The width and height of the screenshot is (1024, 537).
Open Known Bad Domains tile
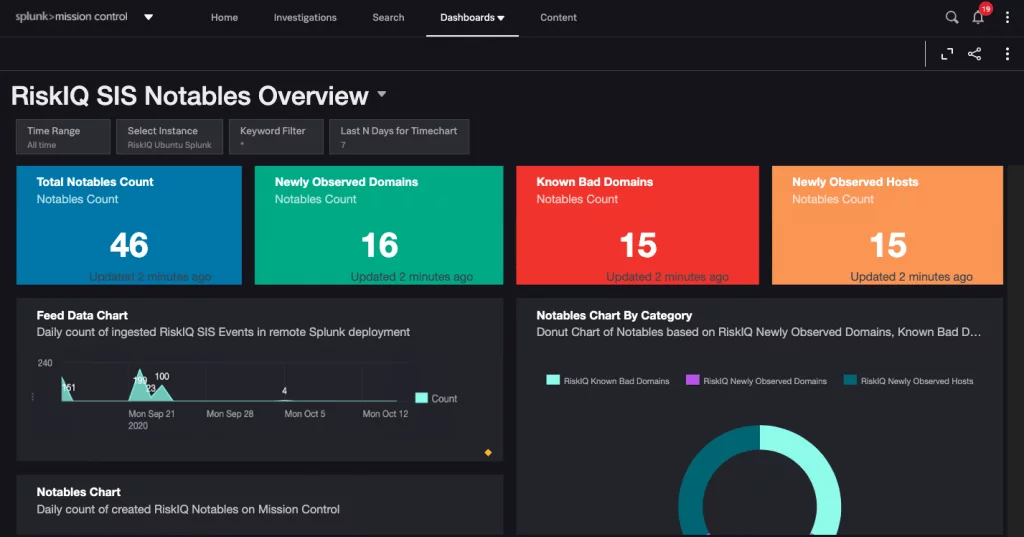coord(637,225)
